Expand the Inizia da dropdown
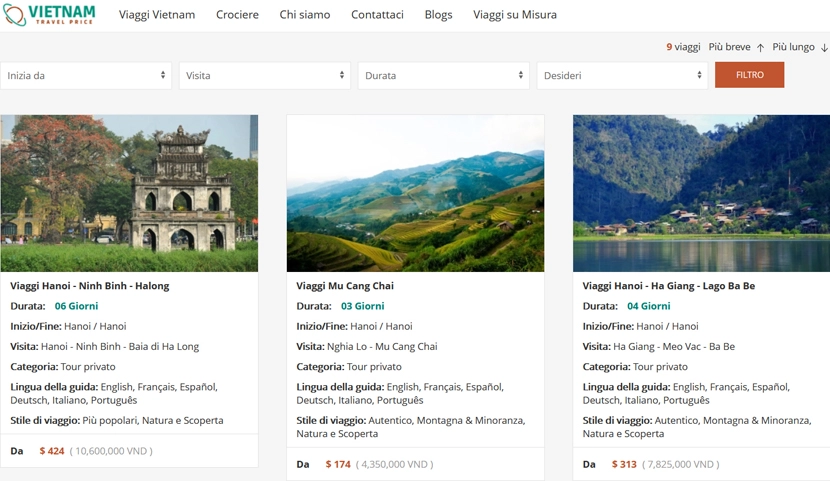830x481 pixels. pyautogui.click(x=86, y=76)
